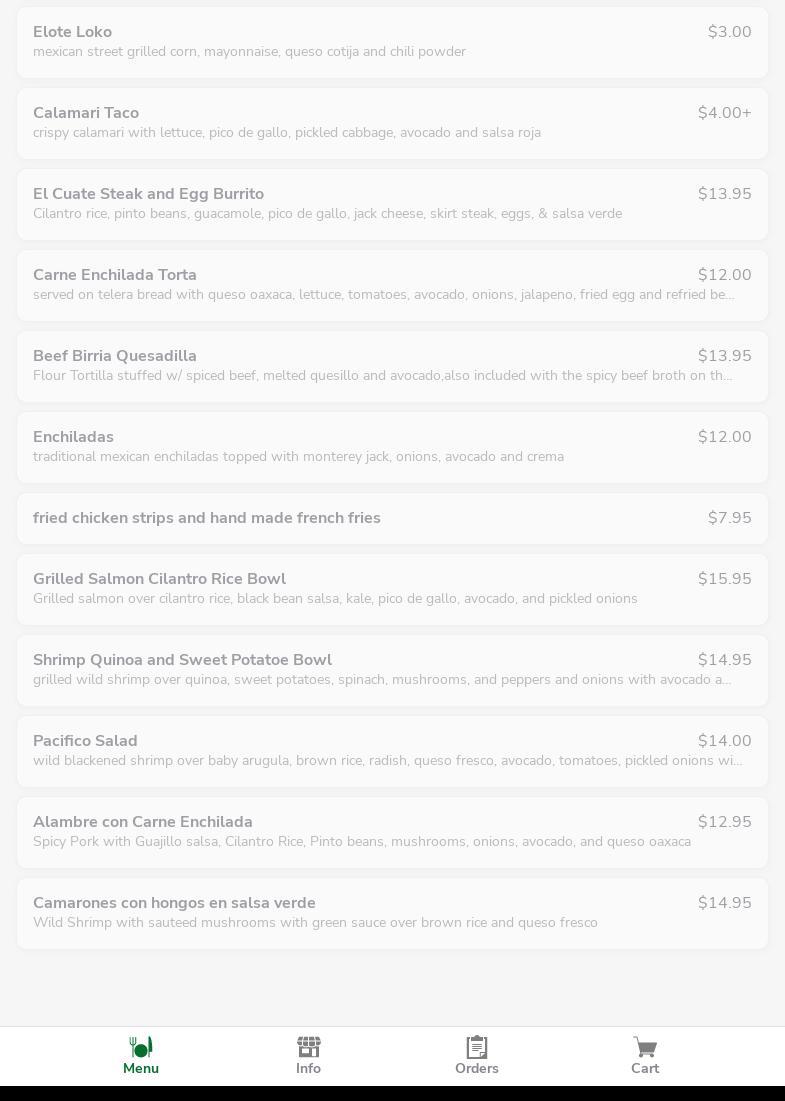Choose Shrimp Quinoa and Sweet Potatoe Bowl
This screenshot has height=1101, width=785.
pos(392,670)
